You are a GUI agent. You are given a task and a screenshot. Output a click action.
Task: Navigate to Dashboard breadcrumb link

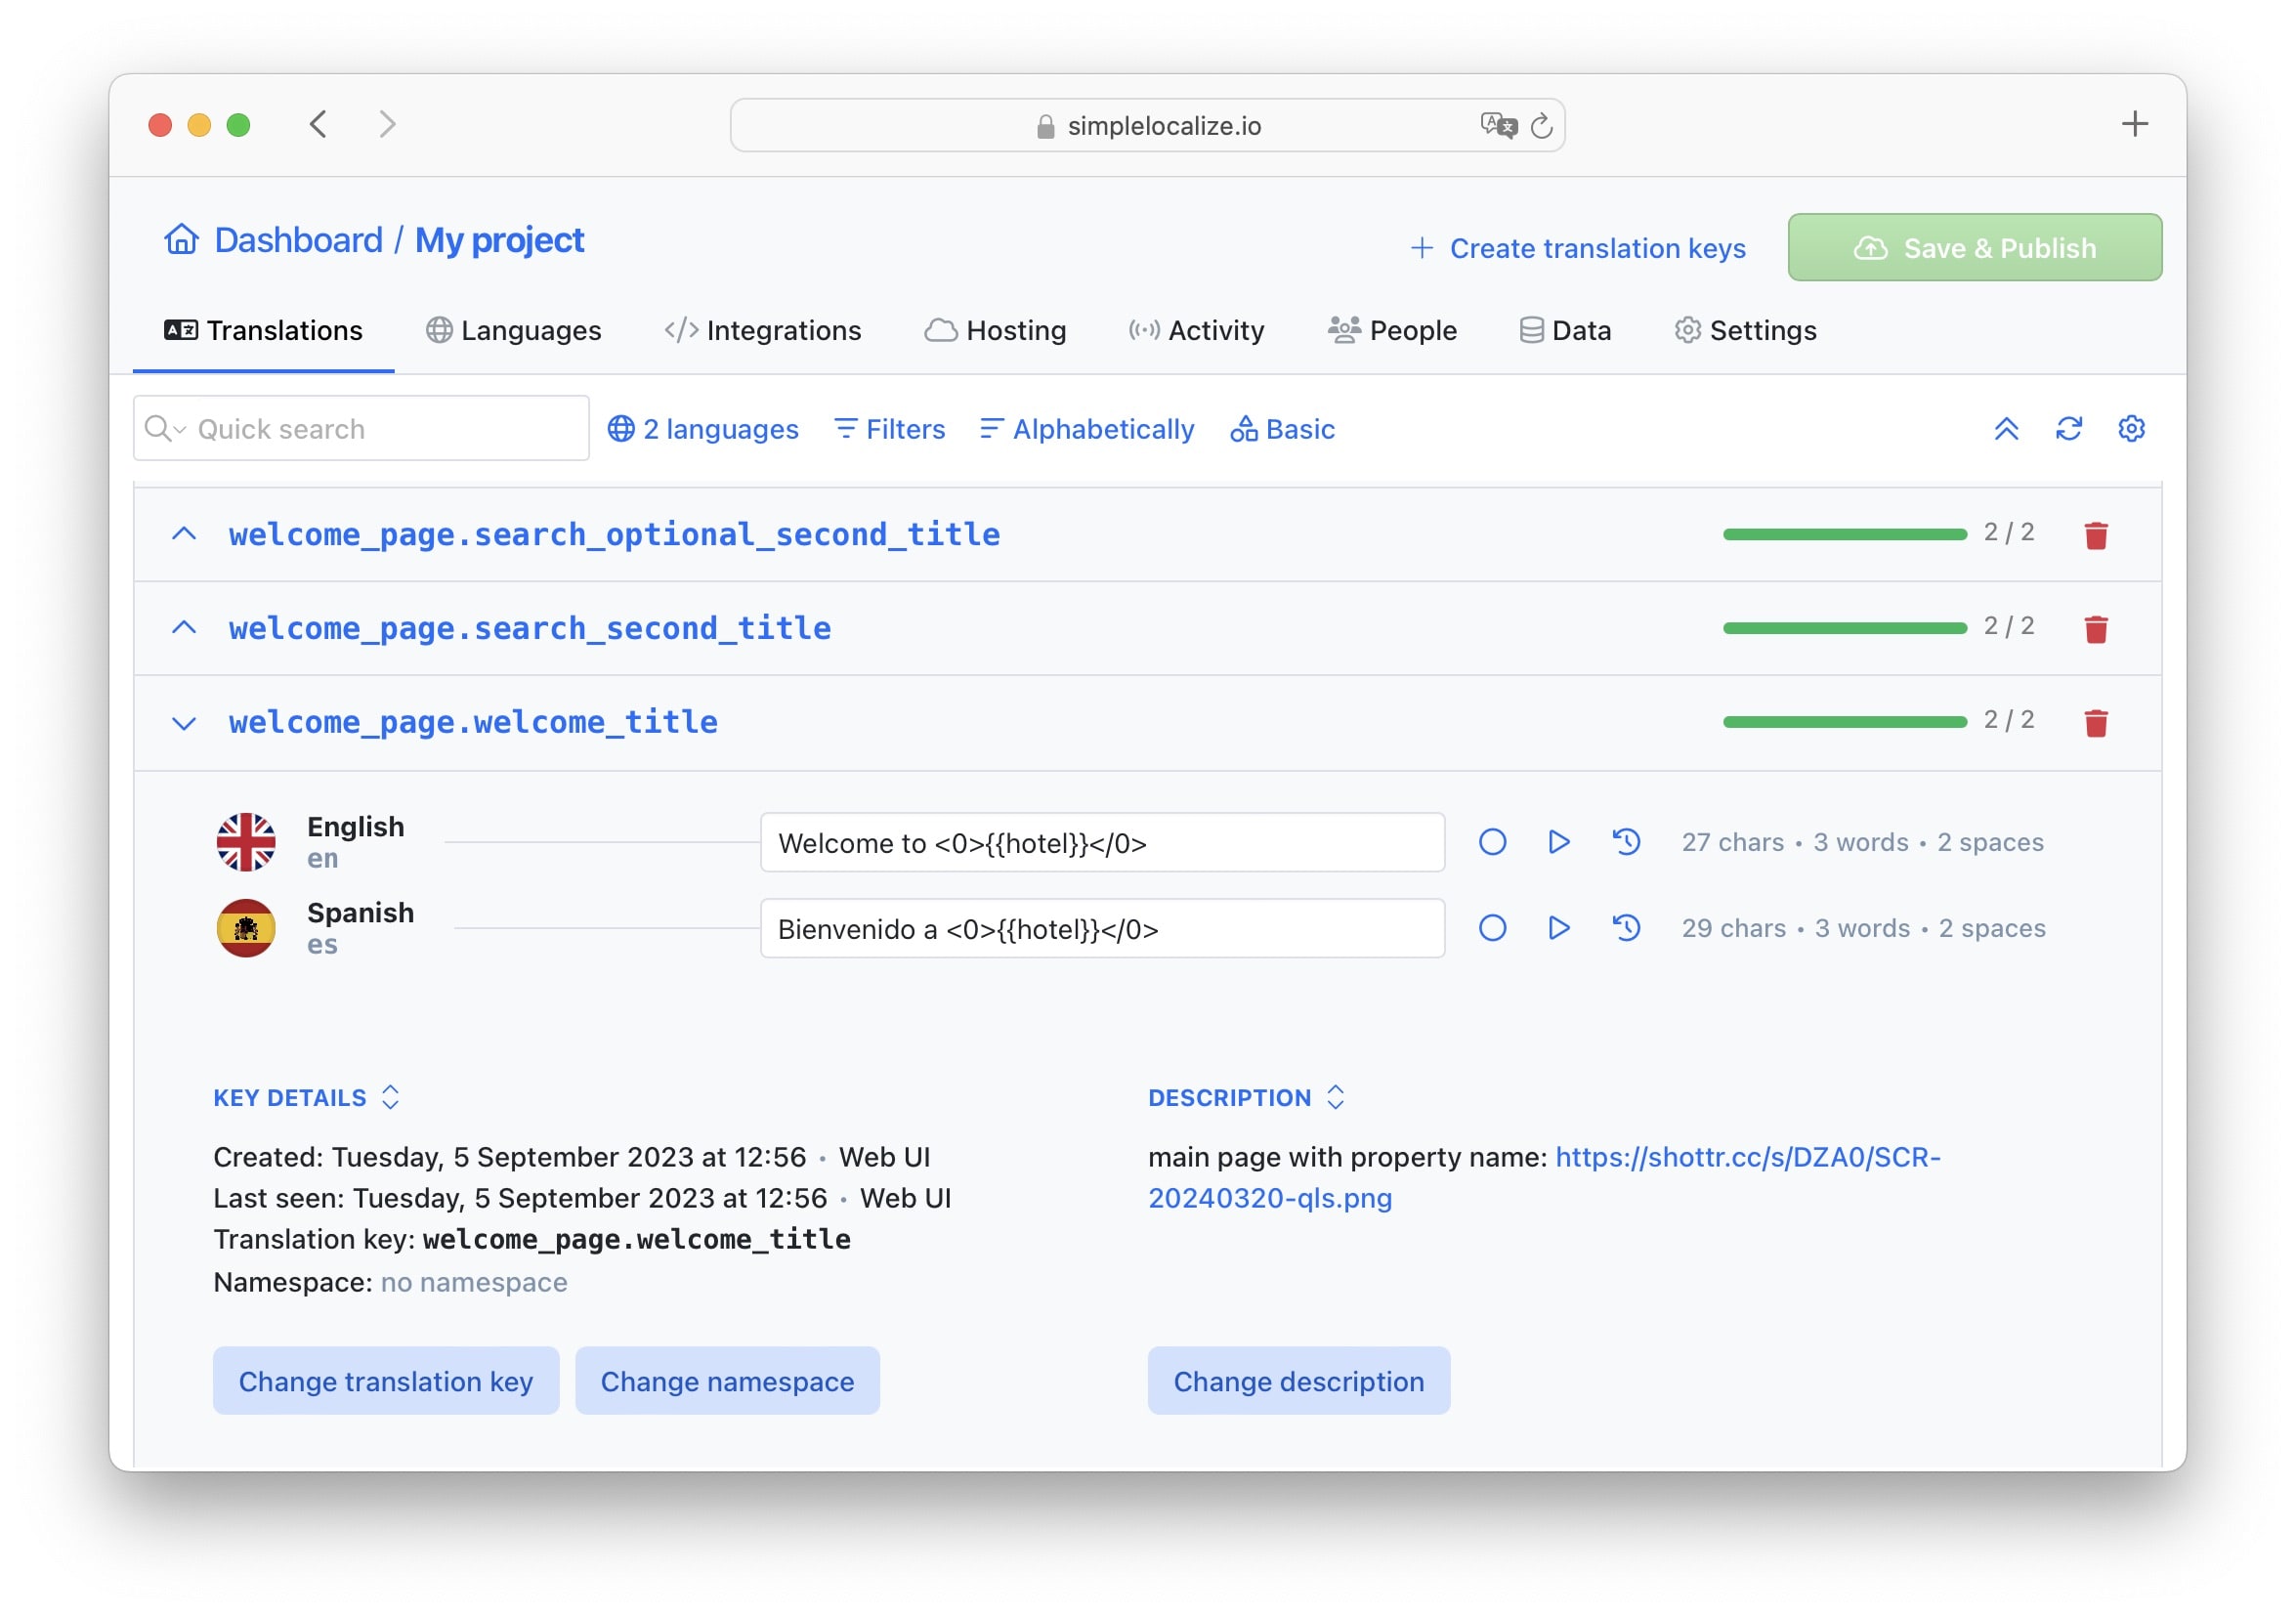[x=298, y=240]
